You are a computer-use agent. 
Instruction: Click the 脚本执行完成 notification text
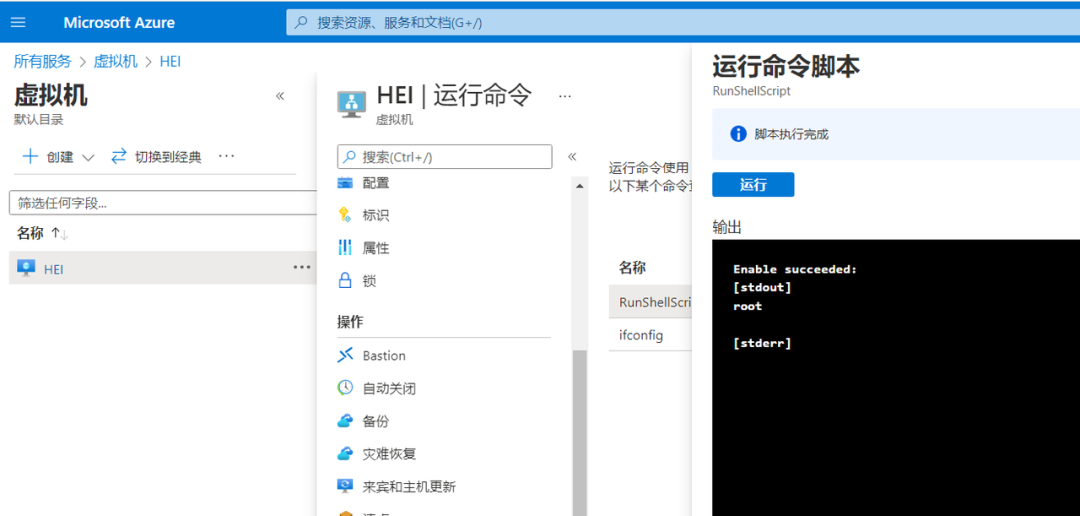[x=791, y=134]
